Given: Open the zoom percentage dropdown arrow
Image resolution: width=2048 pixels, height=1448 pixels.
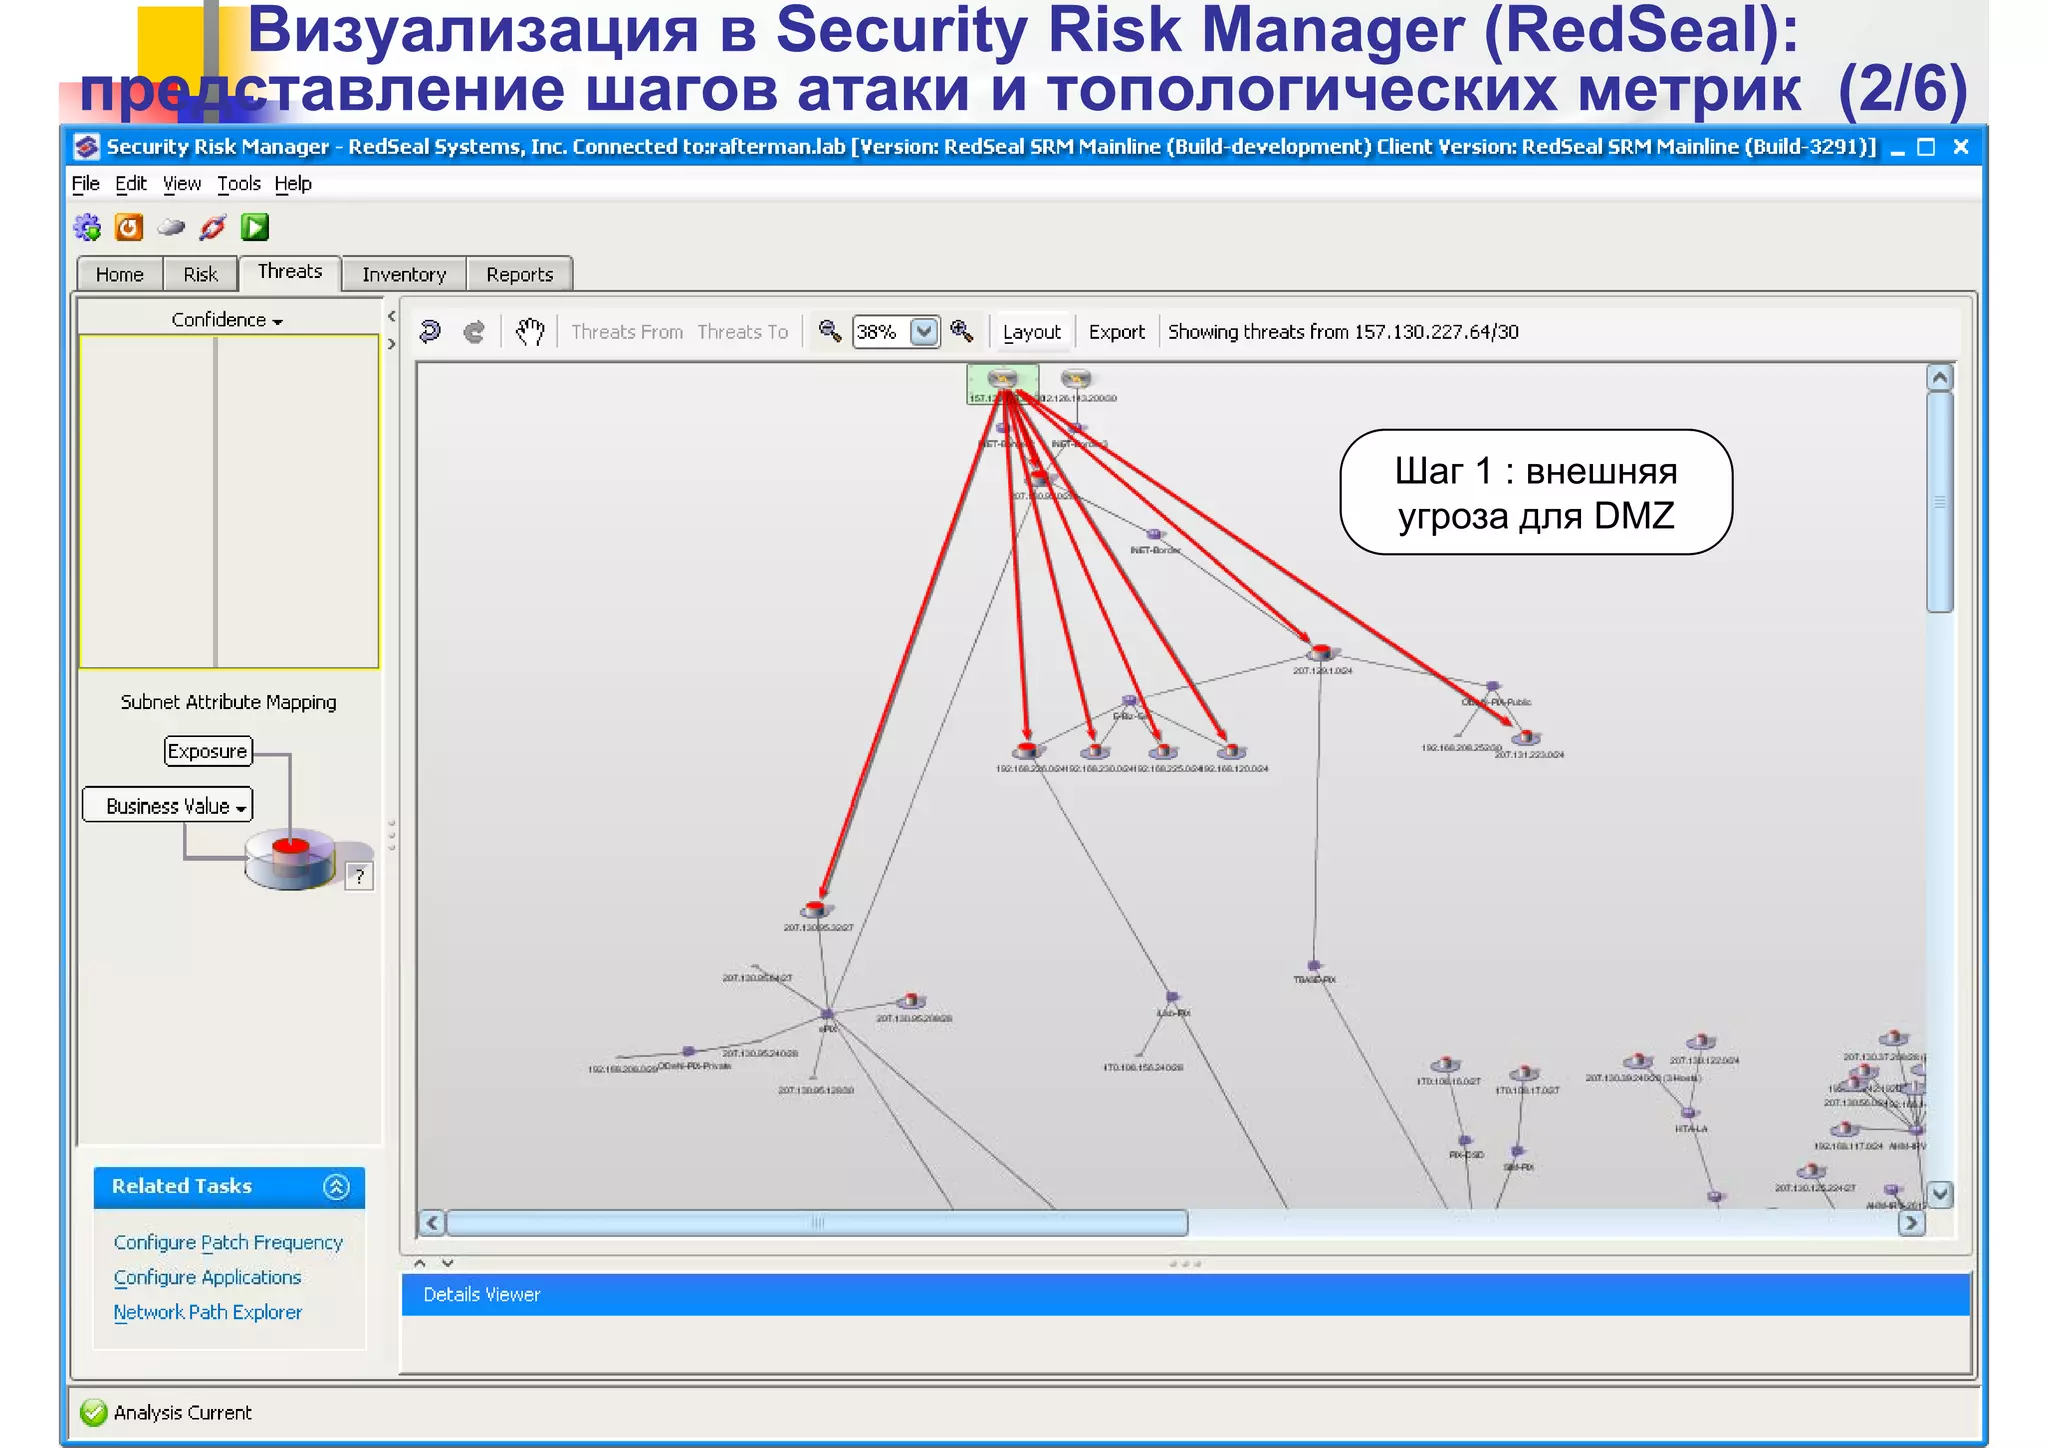Looking at the screenshot, I should [x=924, y=331].
